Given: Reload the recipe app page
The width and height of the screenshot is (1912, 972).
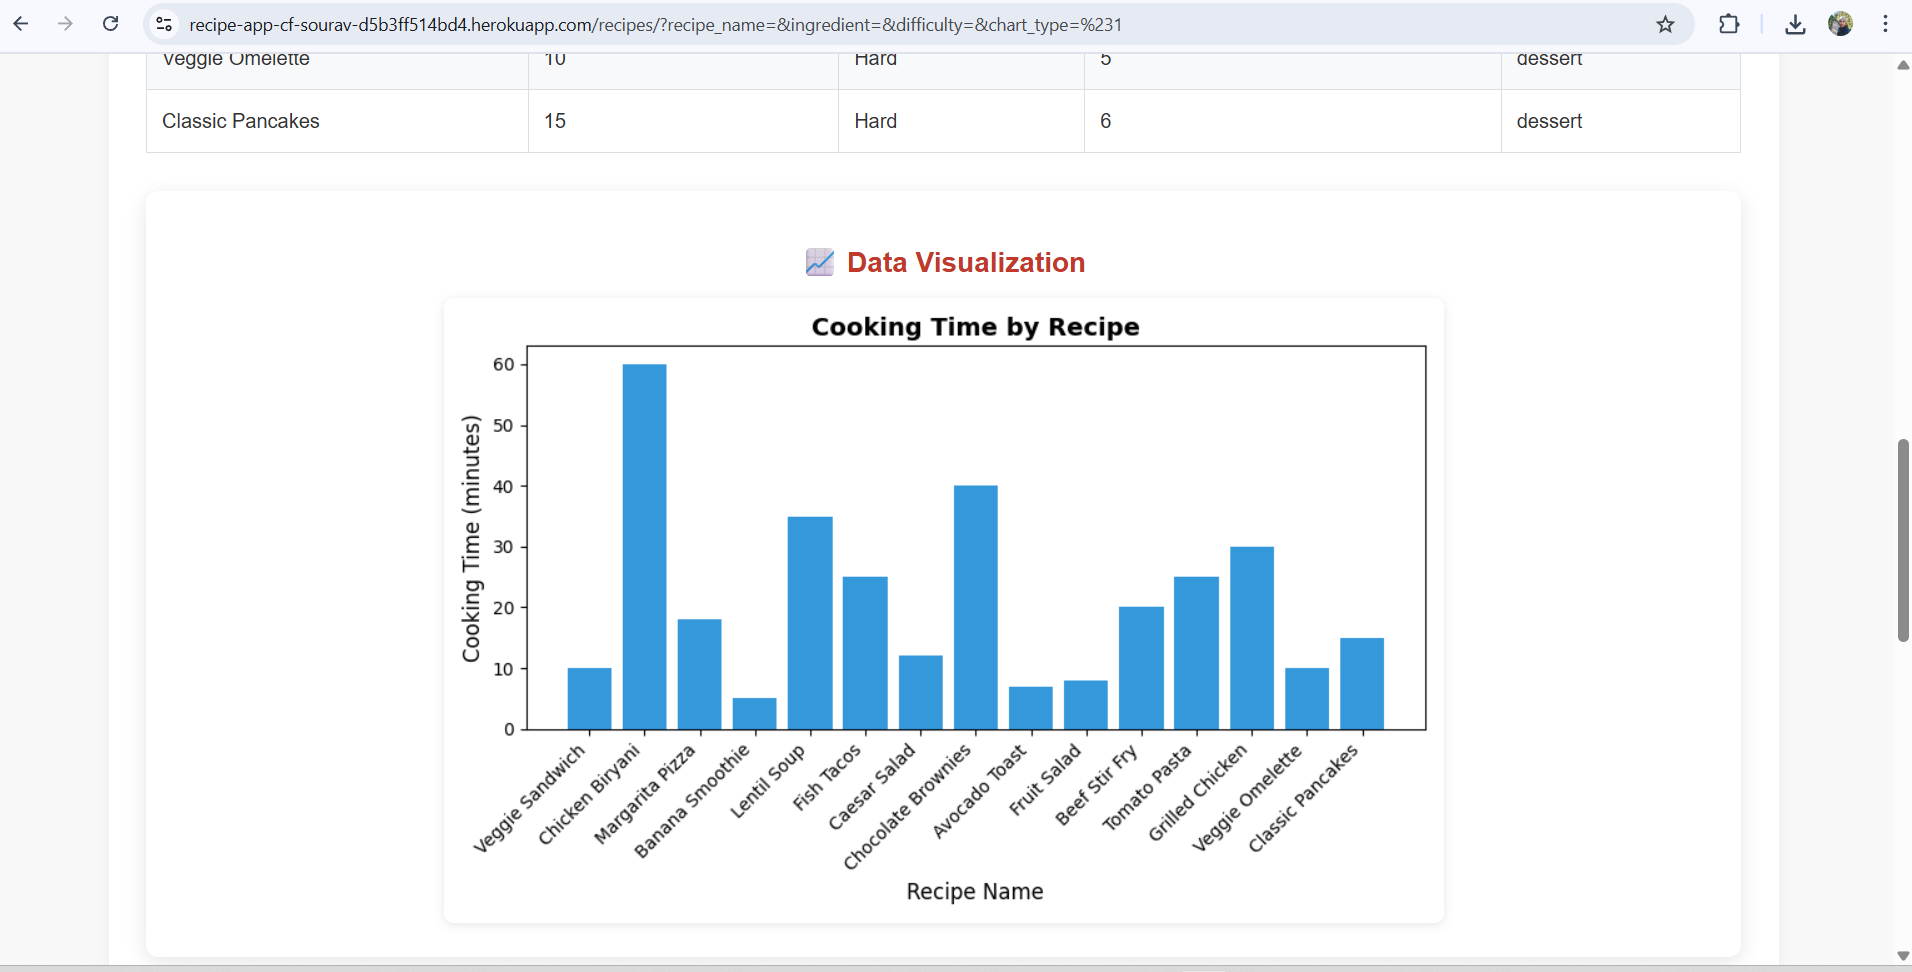Looking at the screenshot, I should point(111,24).
